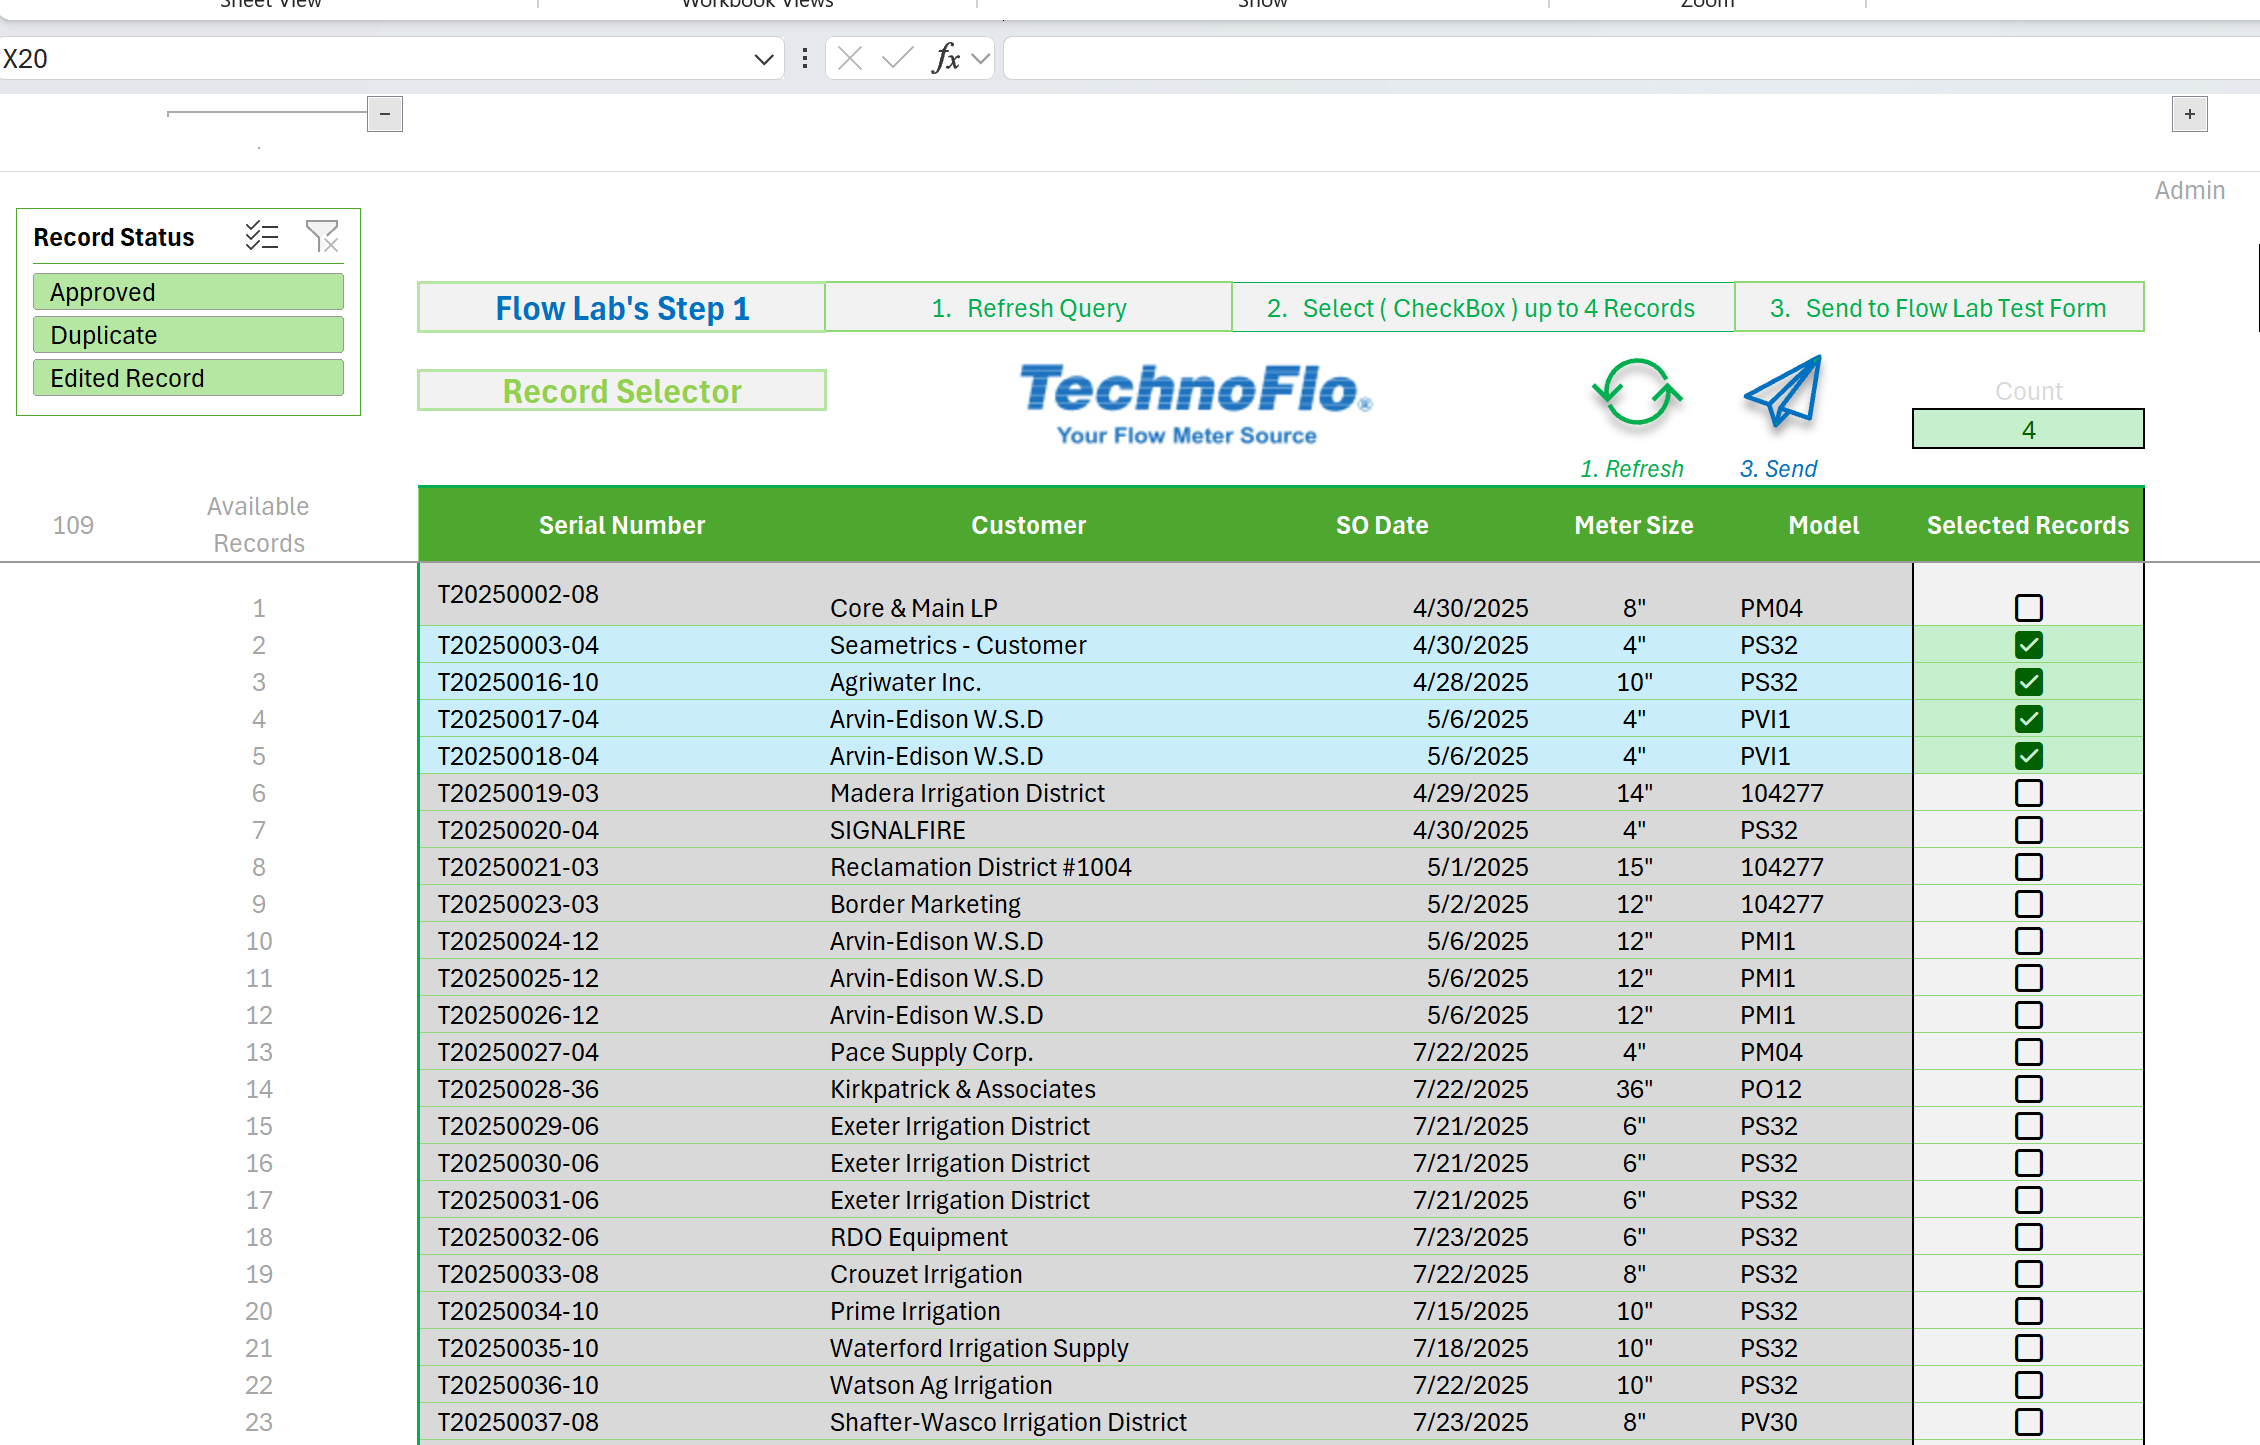Check the Reclamation District #1004 checkbox
This screenshot has height=1445, width=2260.
click(2029, 867)
